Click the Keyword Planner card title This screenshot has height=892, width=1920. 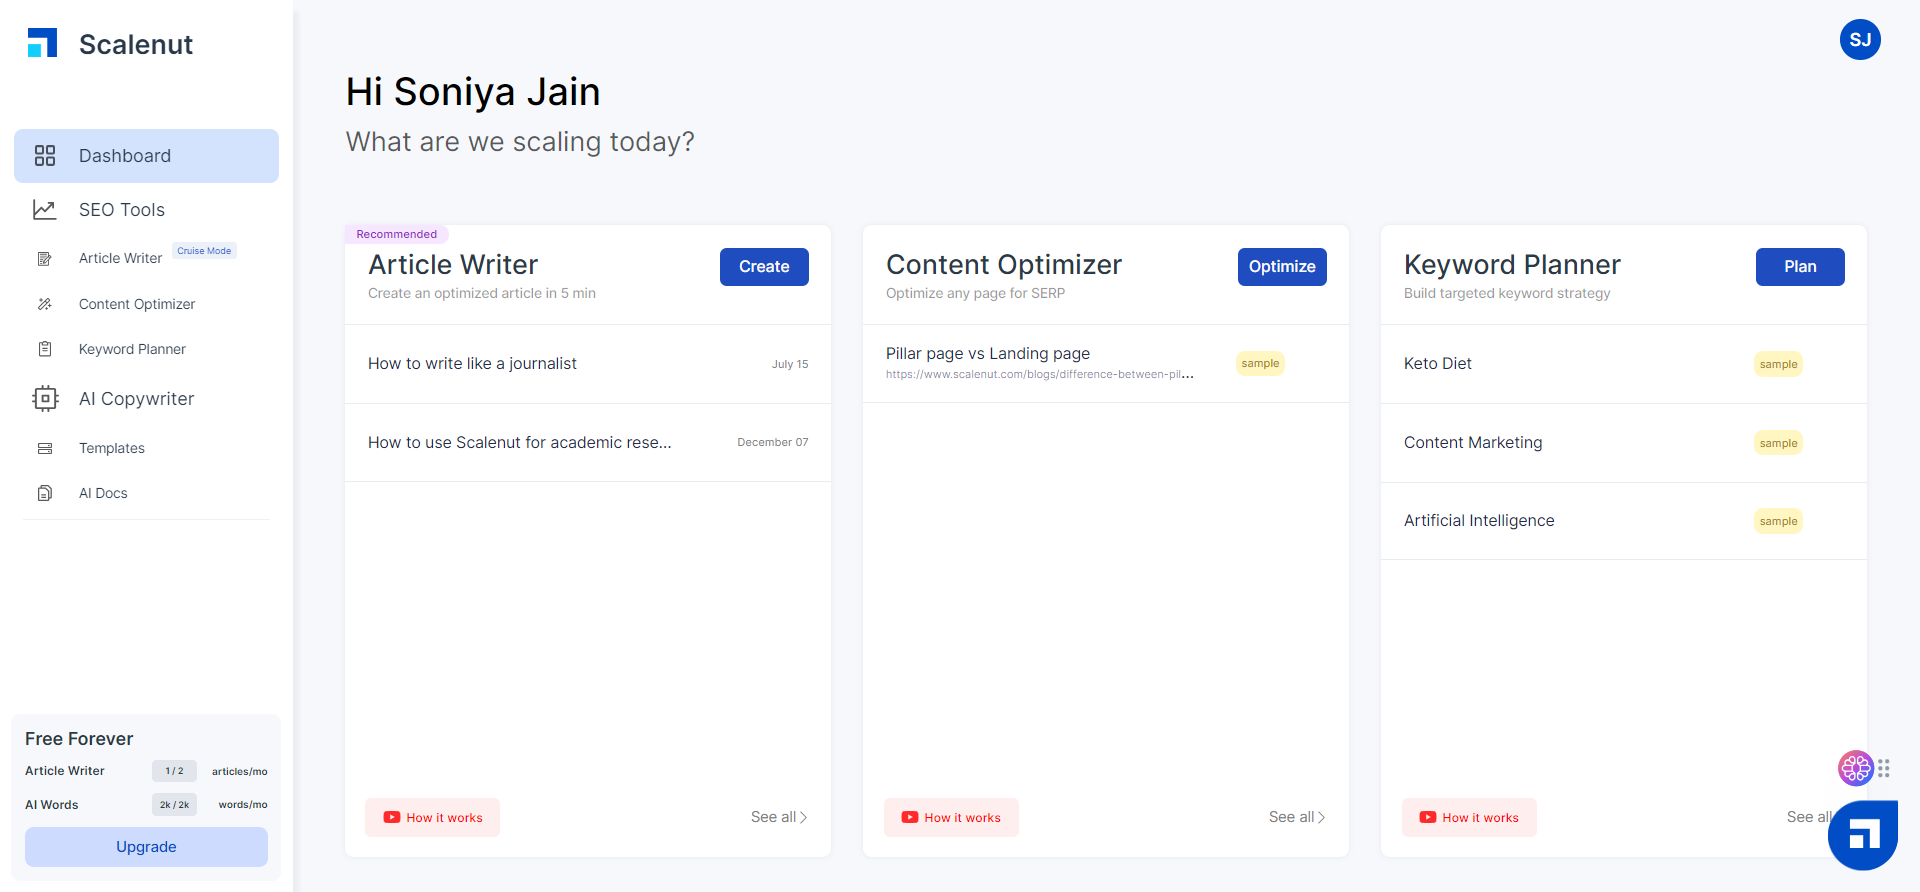pyautogui.click(x=1512, y=265)
